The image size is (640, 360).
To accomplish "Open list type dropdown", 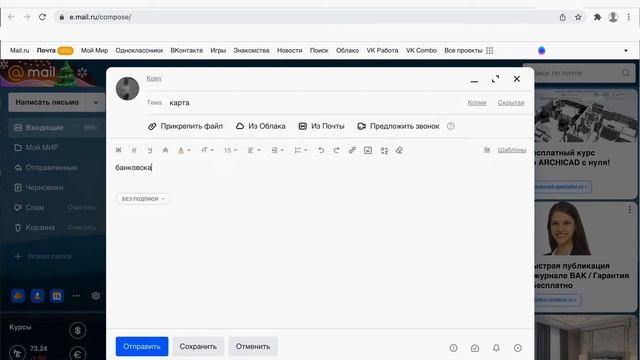I will (301, 150).
